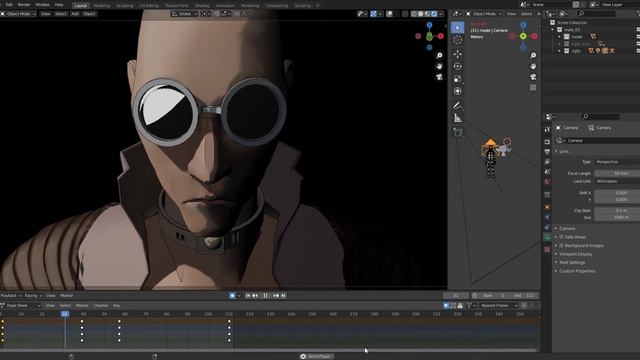
Task: Toggle snapping magnet in main viewport header
Action: [217, 14]
